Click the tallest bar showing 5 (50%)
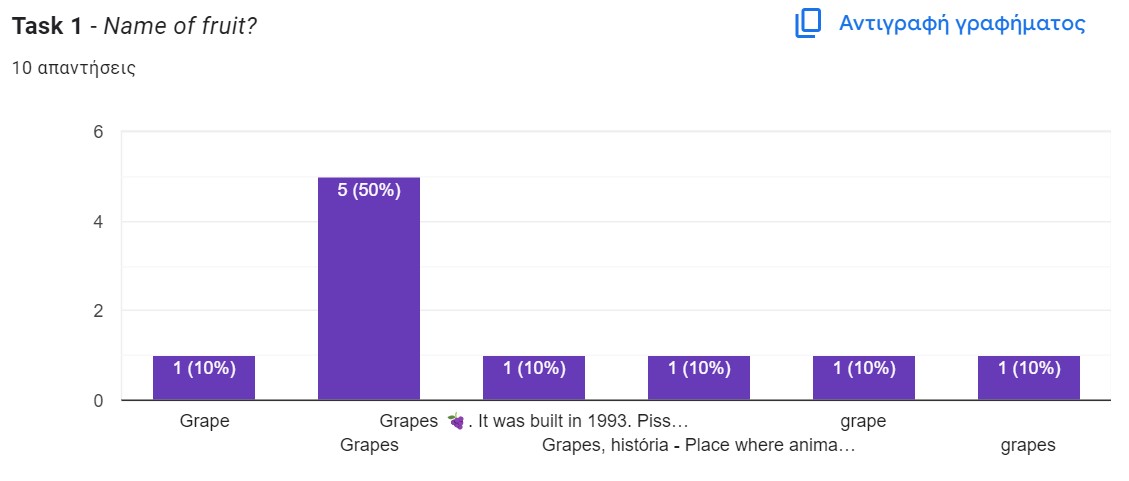The height and width of the screenshot is (481, 1129). pos(369,289)
